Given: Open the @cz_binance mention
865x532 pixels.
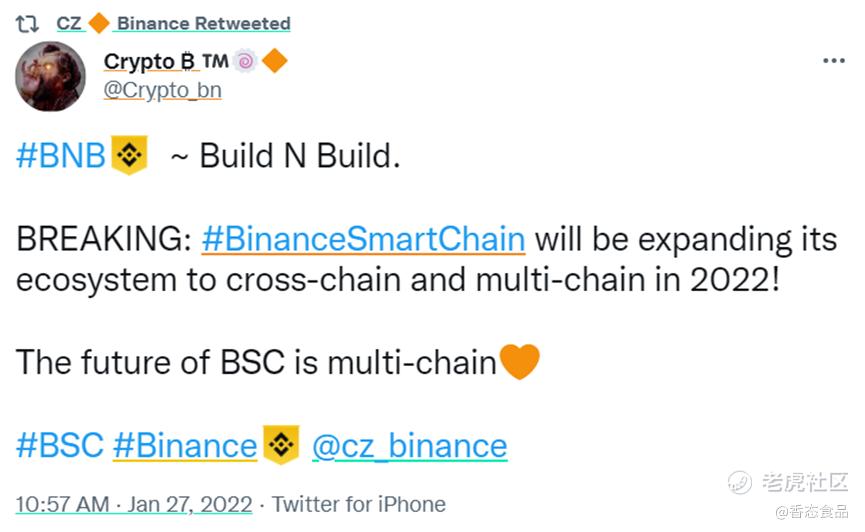Looking at the screenshot, I should 409,445.
